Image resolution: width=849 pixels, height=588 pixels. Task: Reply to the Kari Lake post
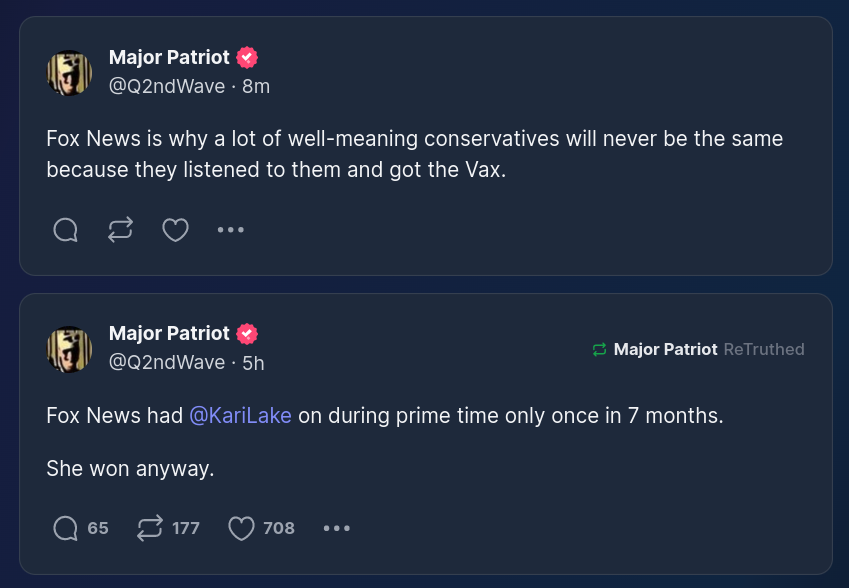tap(66, 528)
